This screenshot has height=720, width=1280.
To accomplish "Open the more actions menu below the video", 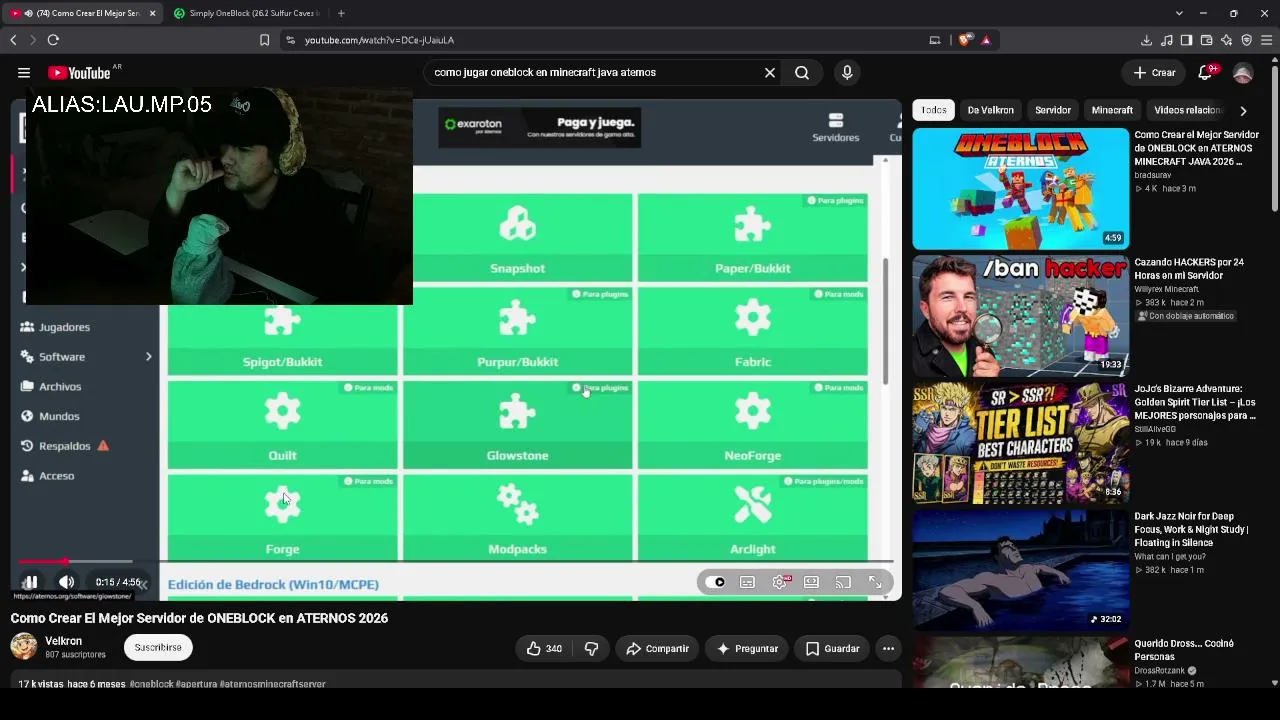I will pos(888,648).
